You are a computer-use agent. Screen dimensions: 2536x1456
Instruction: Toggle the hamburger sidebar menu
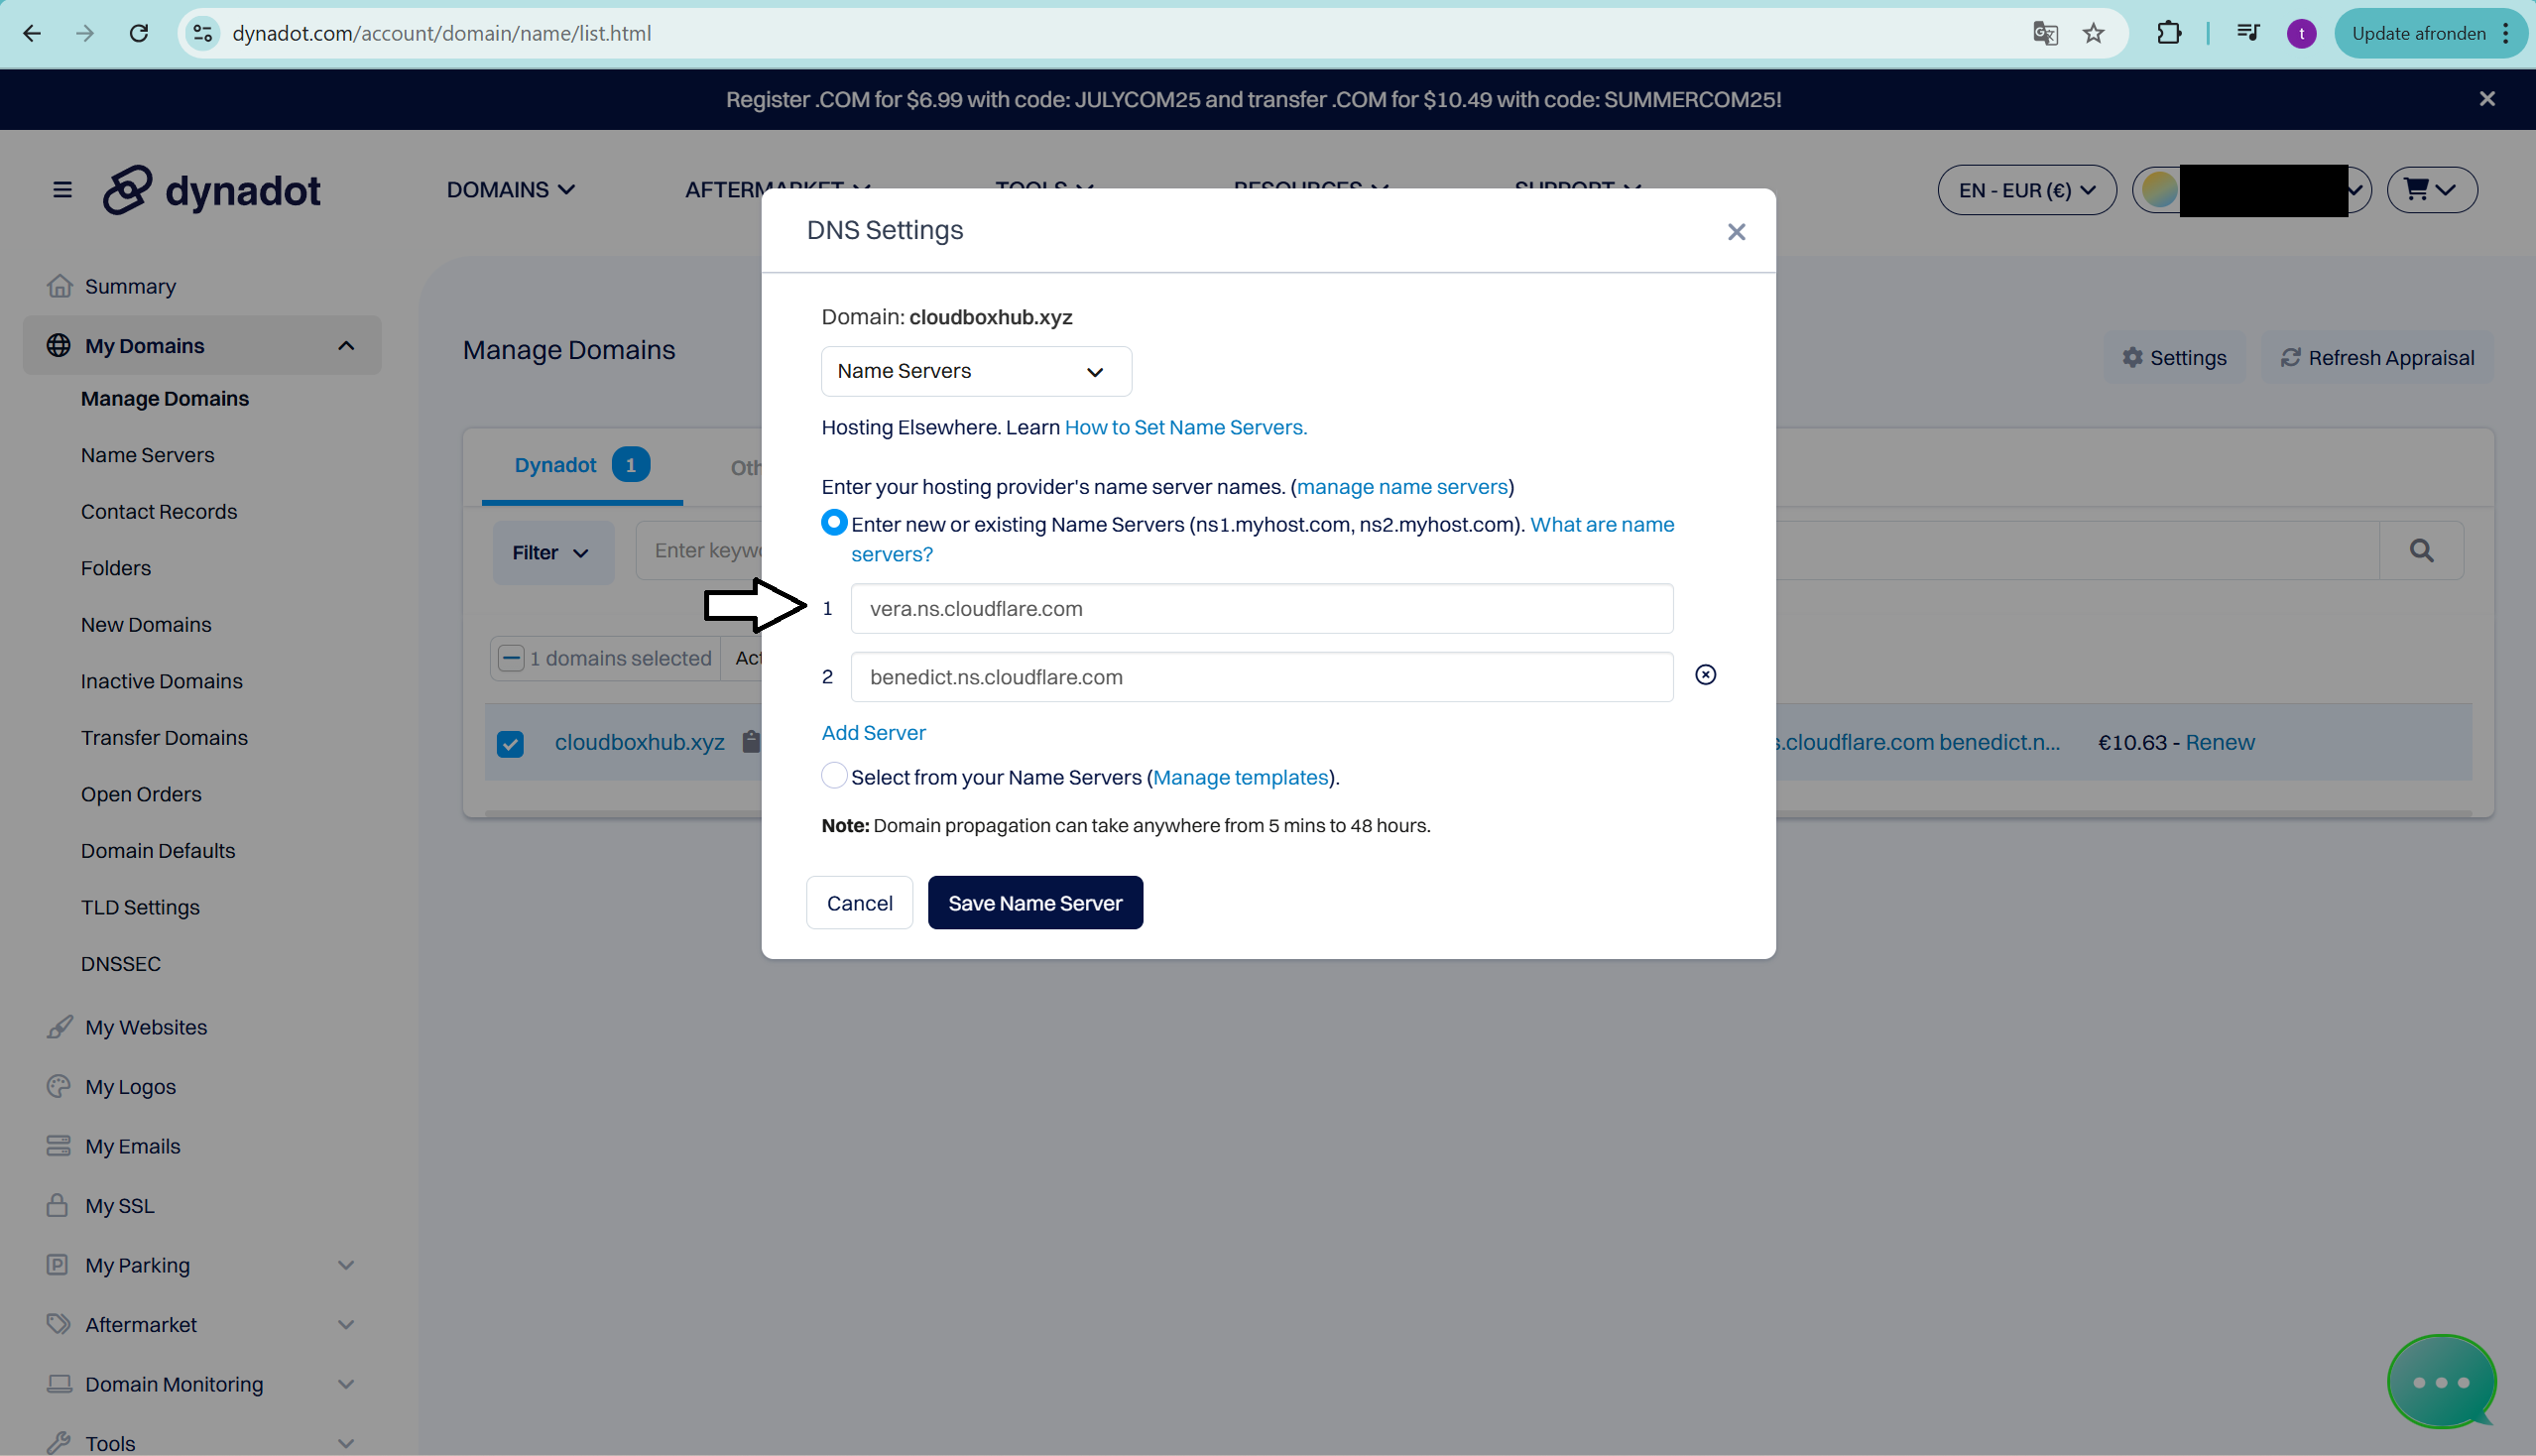(62, 190)
